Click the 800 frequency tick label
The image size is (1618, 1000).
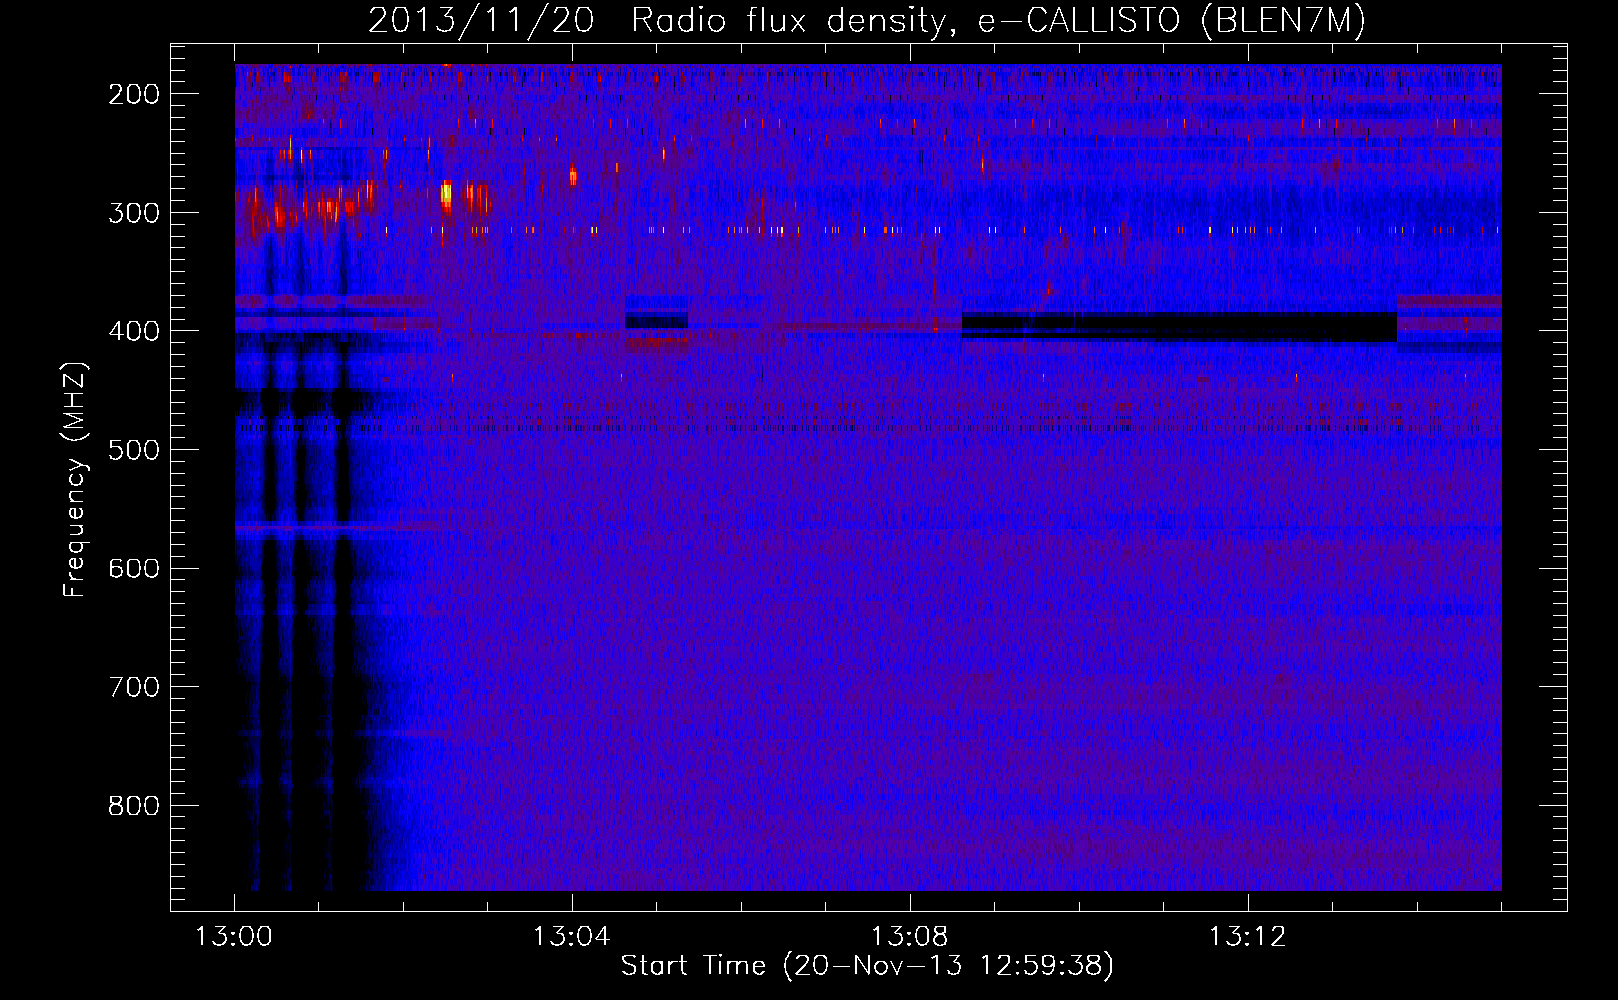click(x=134, y=806)
